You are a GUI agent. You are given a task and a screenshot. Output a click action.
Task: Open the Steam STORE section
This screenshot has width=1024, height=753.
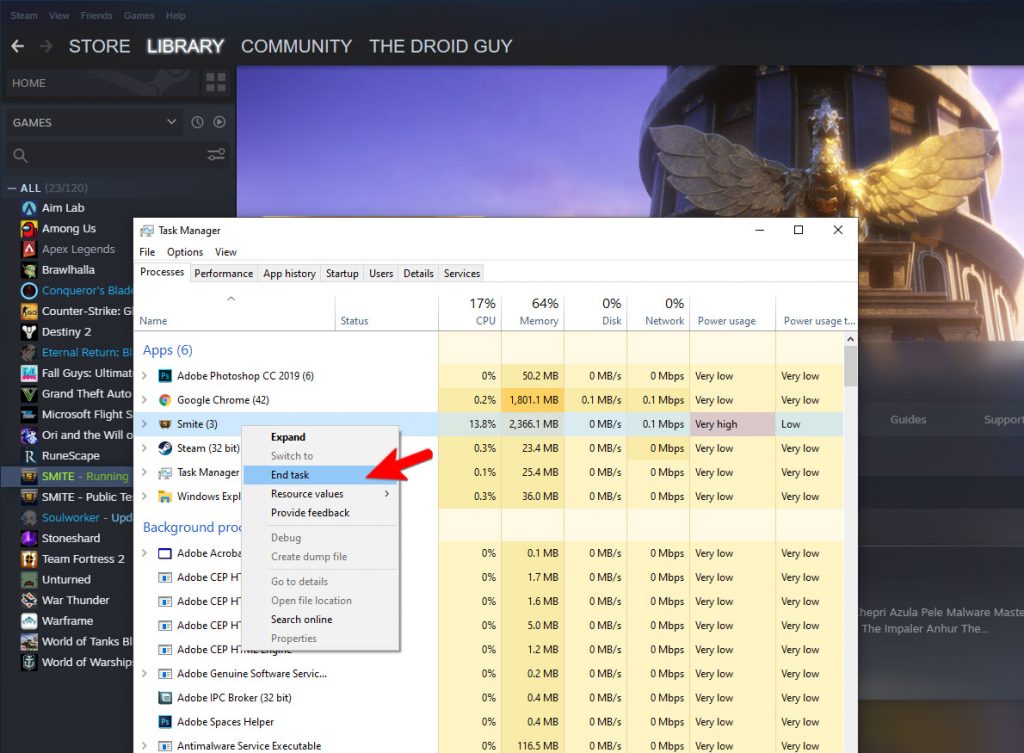point(99,46)
